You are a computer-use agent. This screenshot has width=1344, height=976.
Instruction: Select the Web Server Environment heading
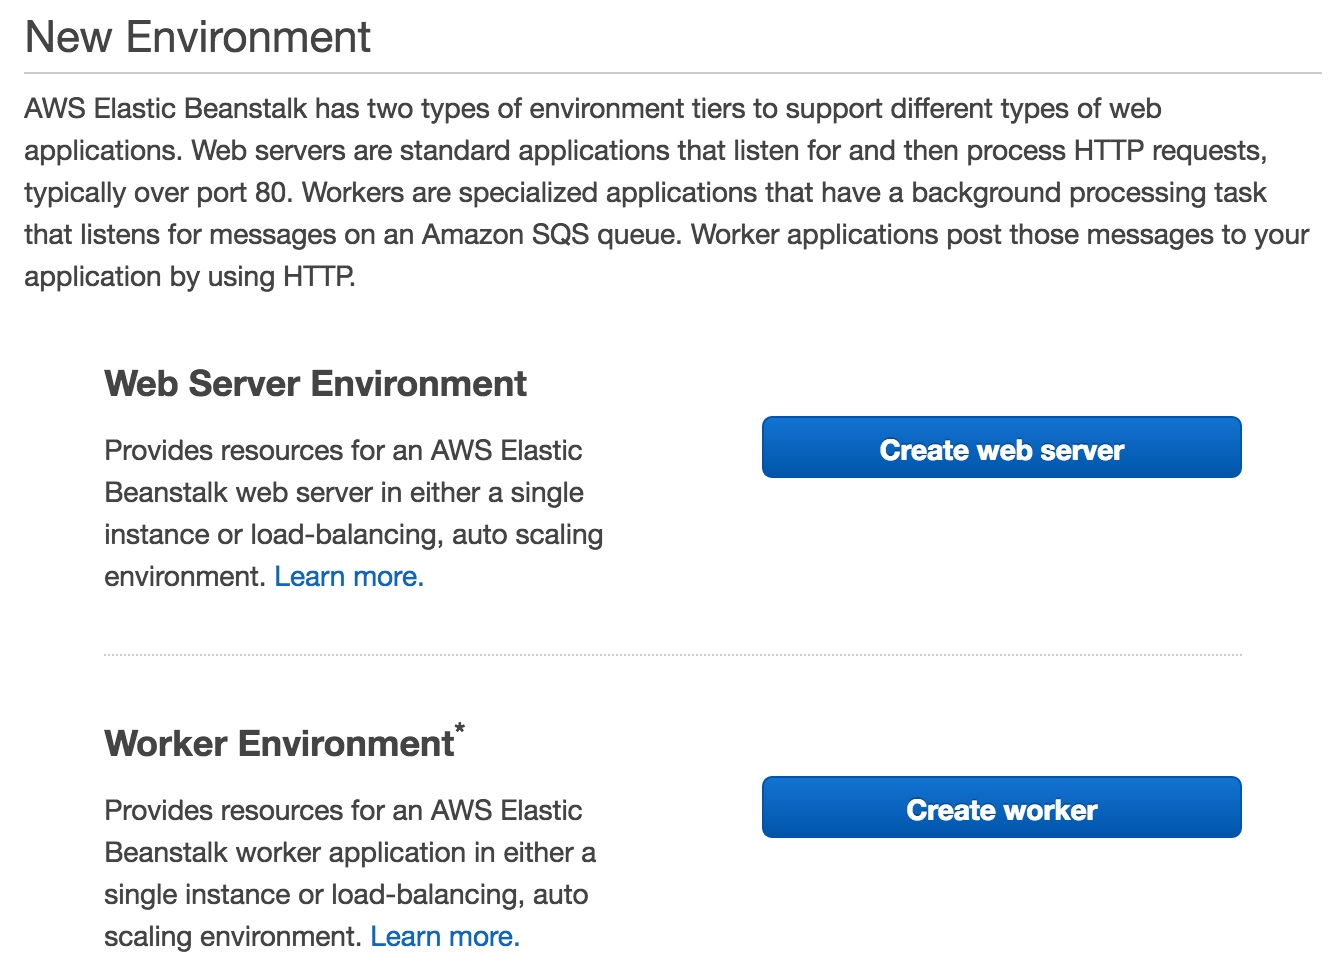[315, 384]
